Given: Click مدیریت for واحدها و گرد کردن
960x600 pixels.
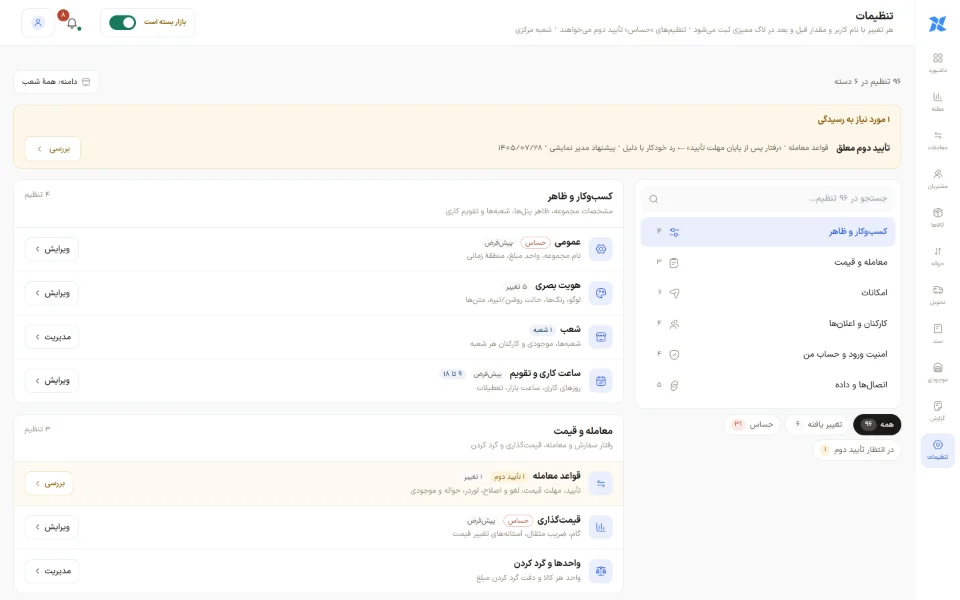Looking at the screenshot, I should tap(52, 571).
